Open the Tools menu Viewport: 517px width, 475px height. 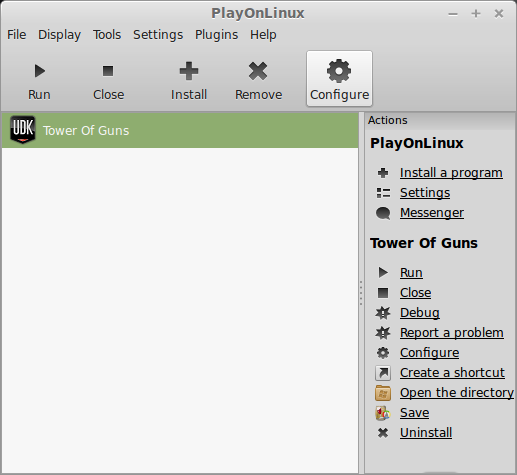(x=107, y=35)
